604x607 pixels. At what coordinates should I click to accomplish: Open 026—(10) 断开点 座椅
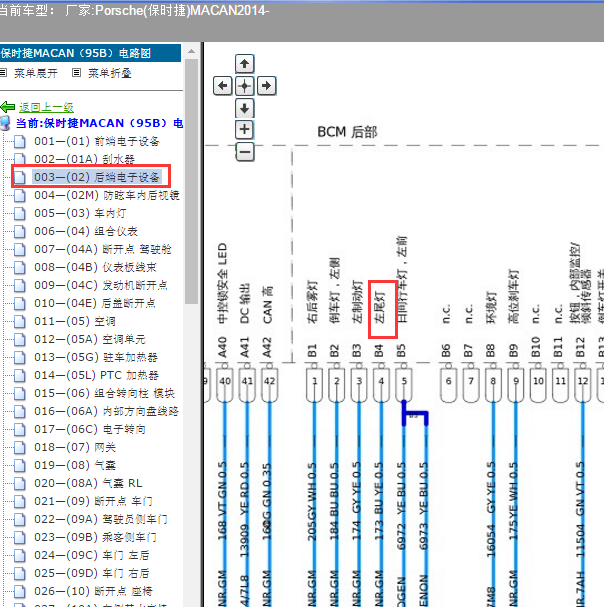93,591
